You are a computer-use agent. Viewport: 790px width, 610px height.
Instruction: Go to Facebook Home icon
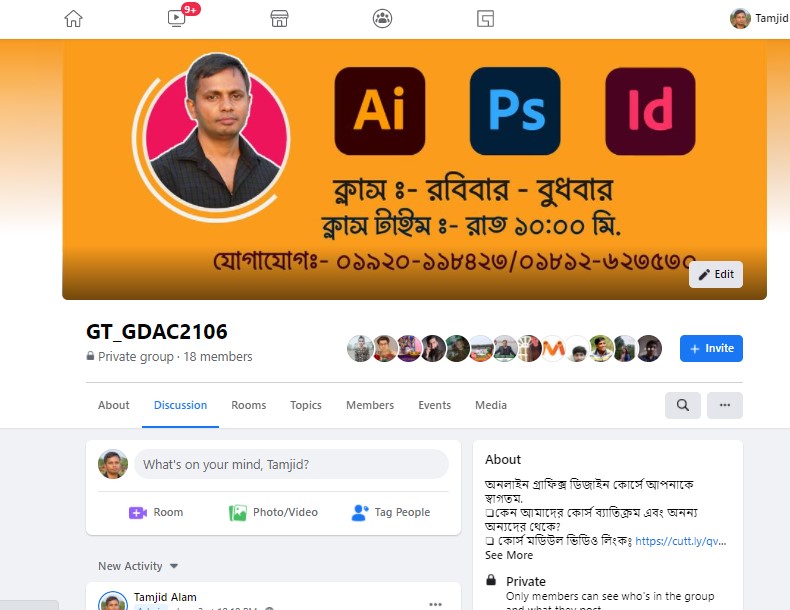[x=74, y=19]
